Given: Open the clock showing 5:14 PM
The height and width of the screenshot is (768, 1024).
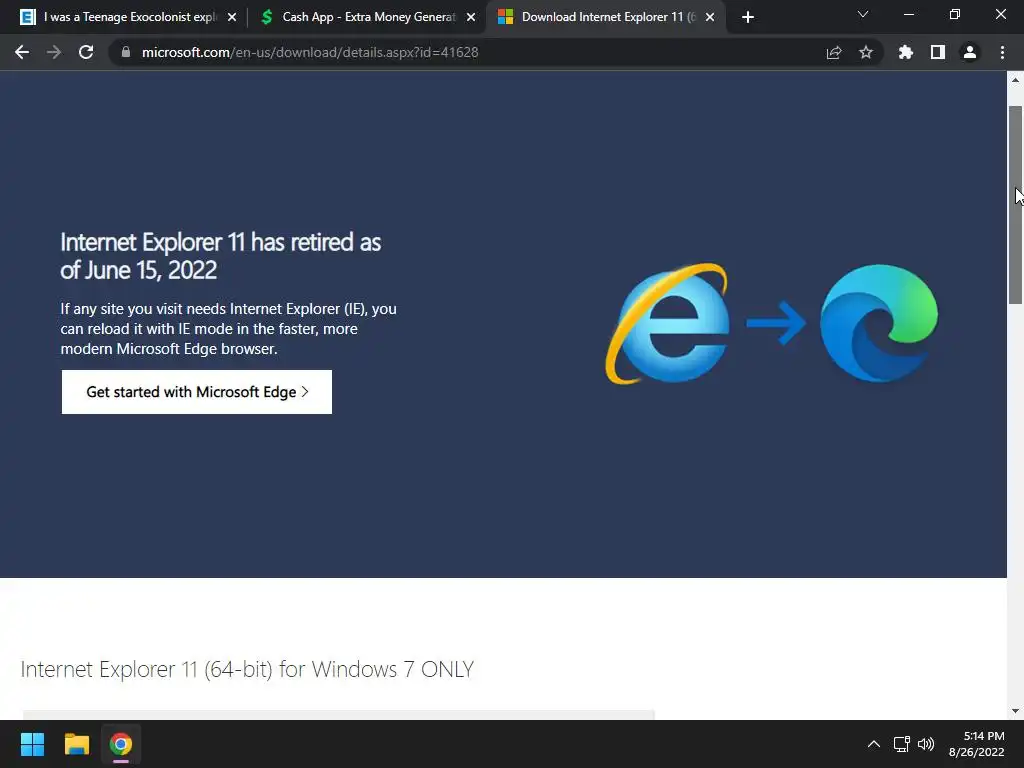Looking at the screenshot, I should coord(976,744).
